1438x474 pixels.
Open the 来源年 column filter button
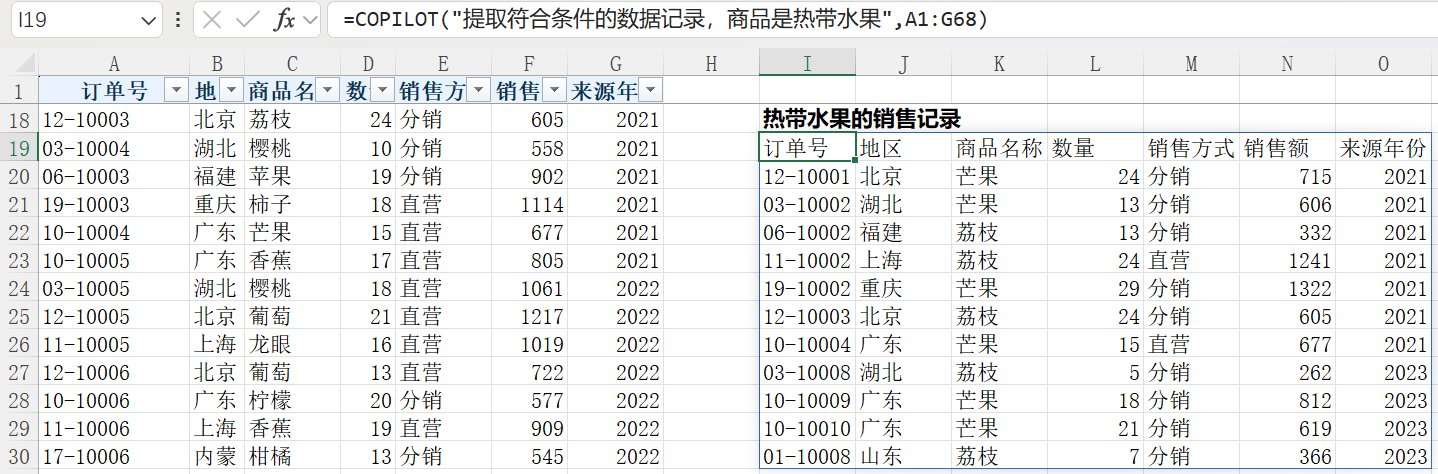pyautogui.click(x=650, y=91)
